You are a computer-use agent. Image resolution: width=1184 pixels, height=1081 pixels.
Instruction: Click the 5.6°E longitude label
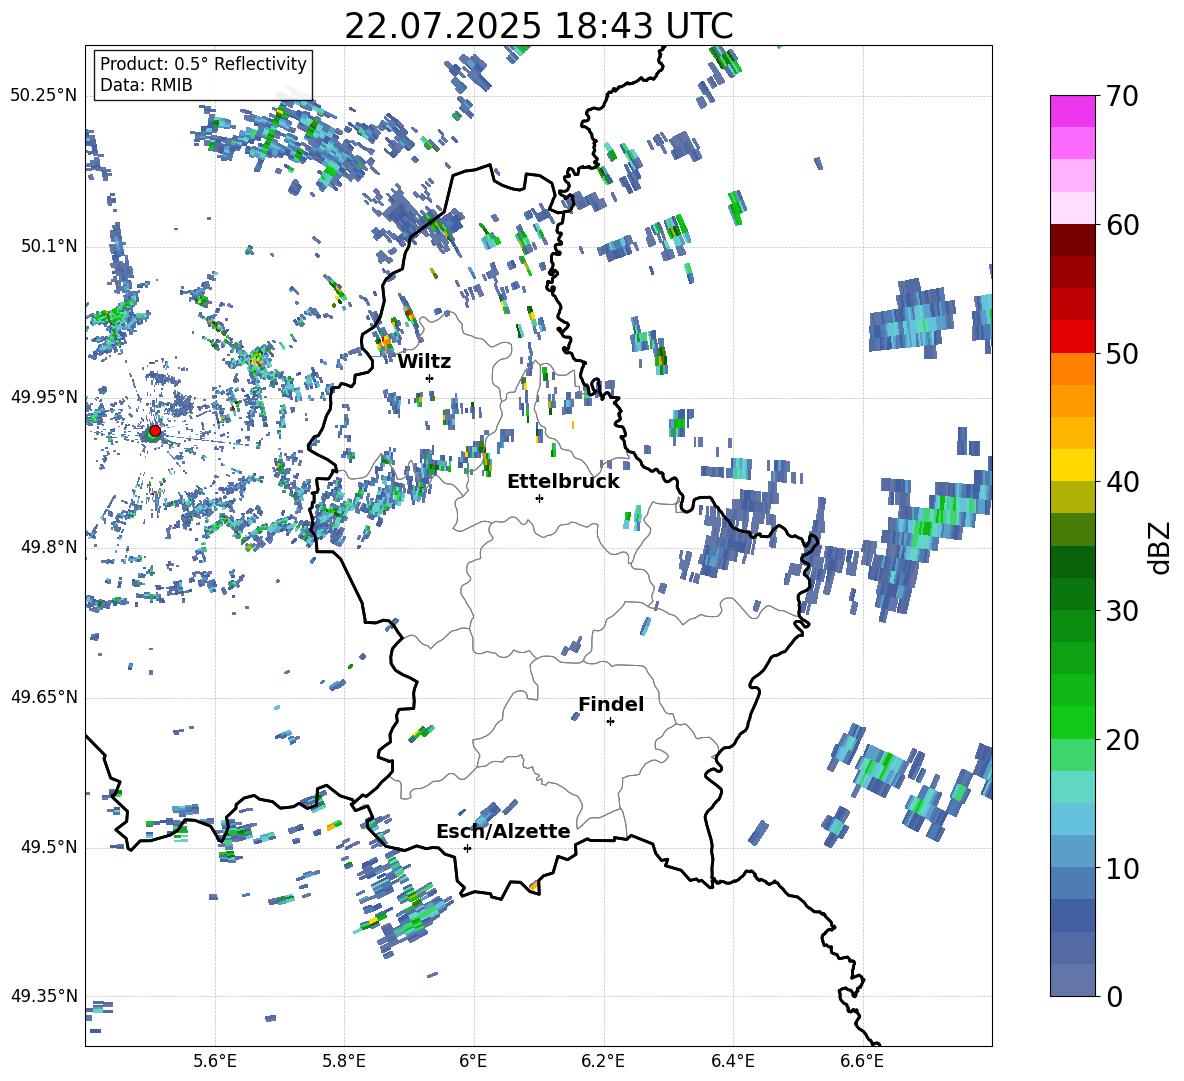(215, 1061)
